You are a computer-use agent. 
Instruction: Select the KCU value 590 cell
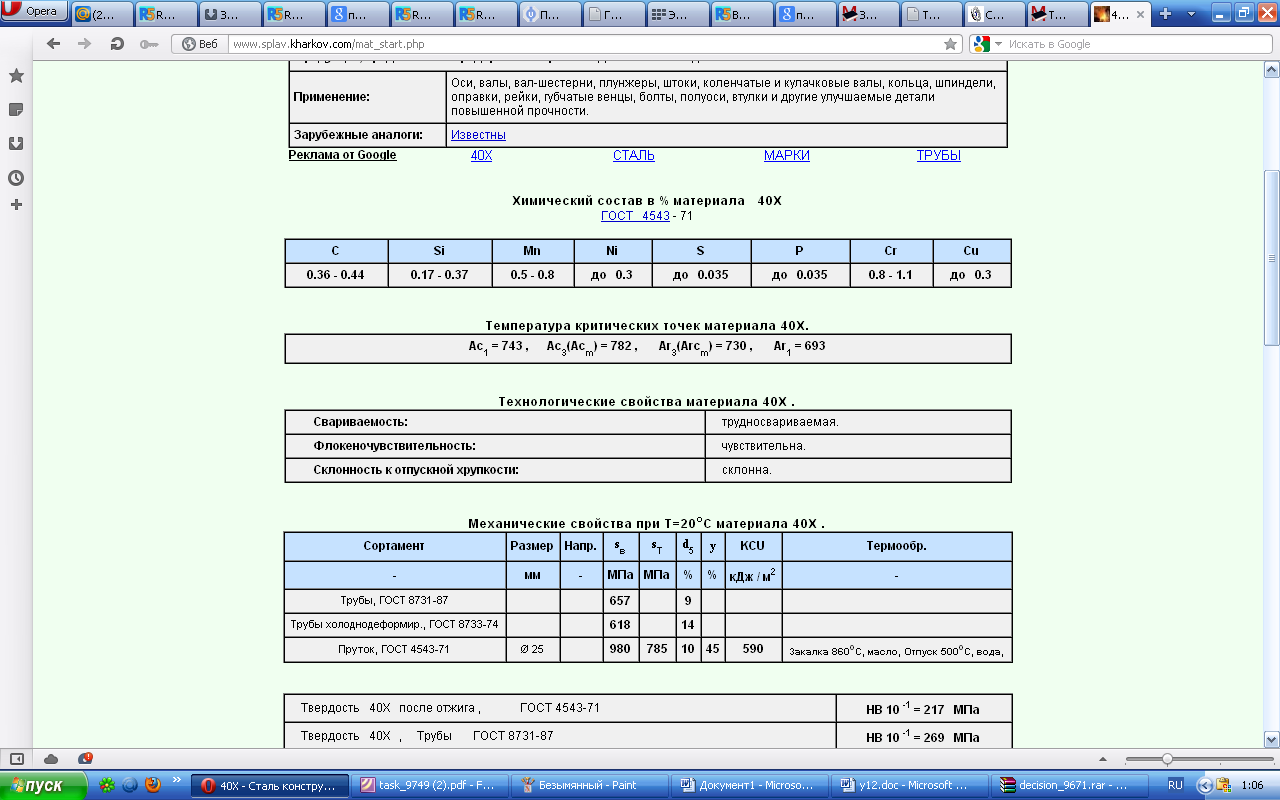pyautogui.click(x=753, y=649)
